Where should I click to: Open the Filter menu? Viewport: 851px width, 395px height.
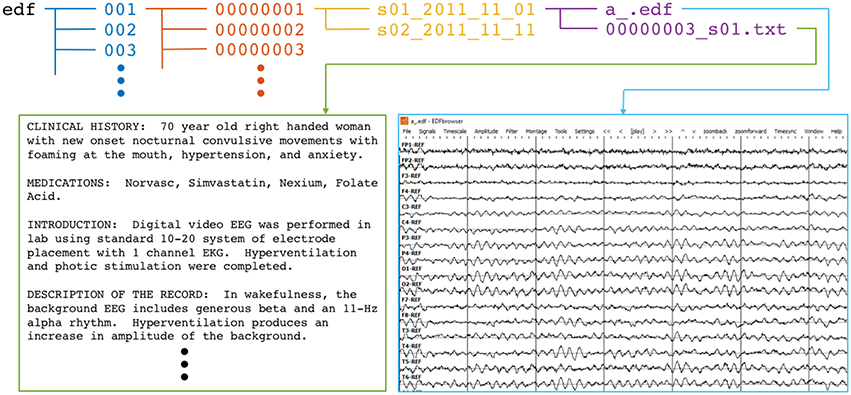(x=511, y=132)
